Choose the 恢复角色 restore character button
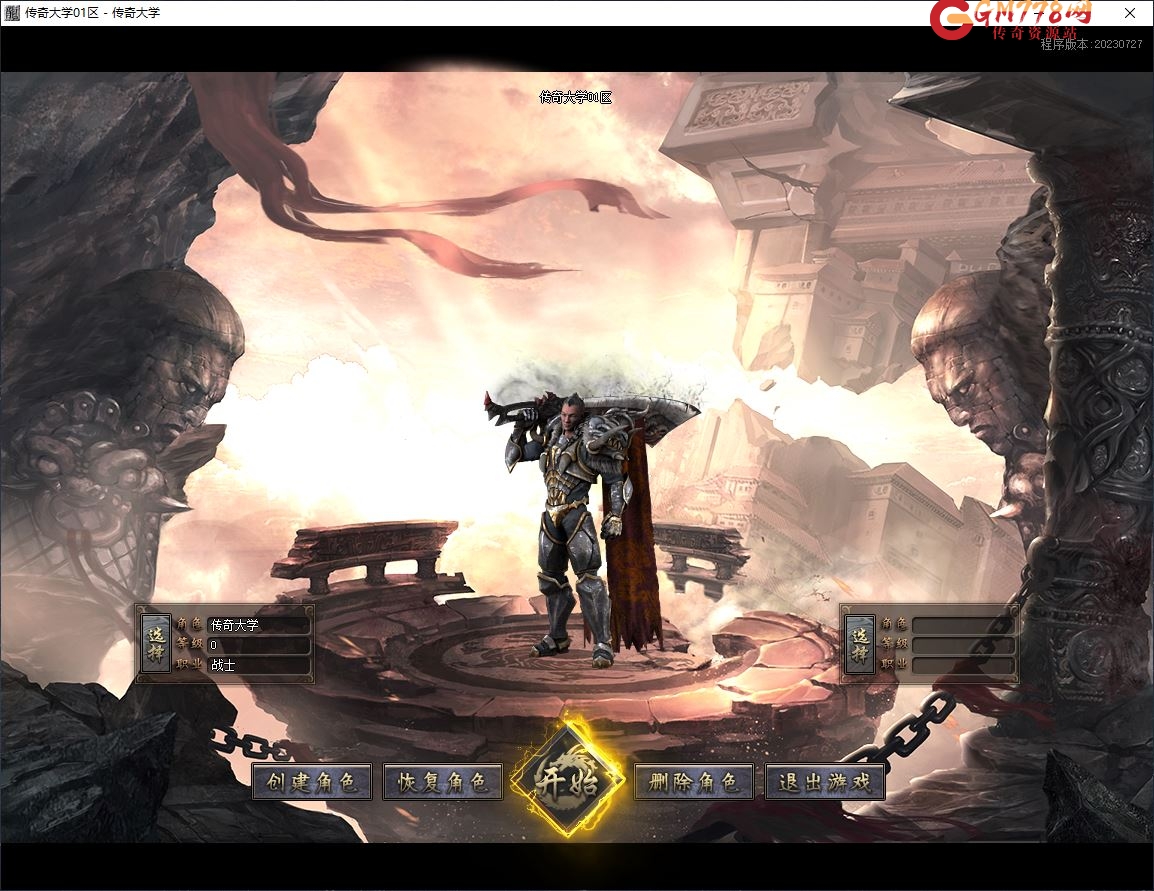 click(x=443, y=781)
